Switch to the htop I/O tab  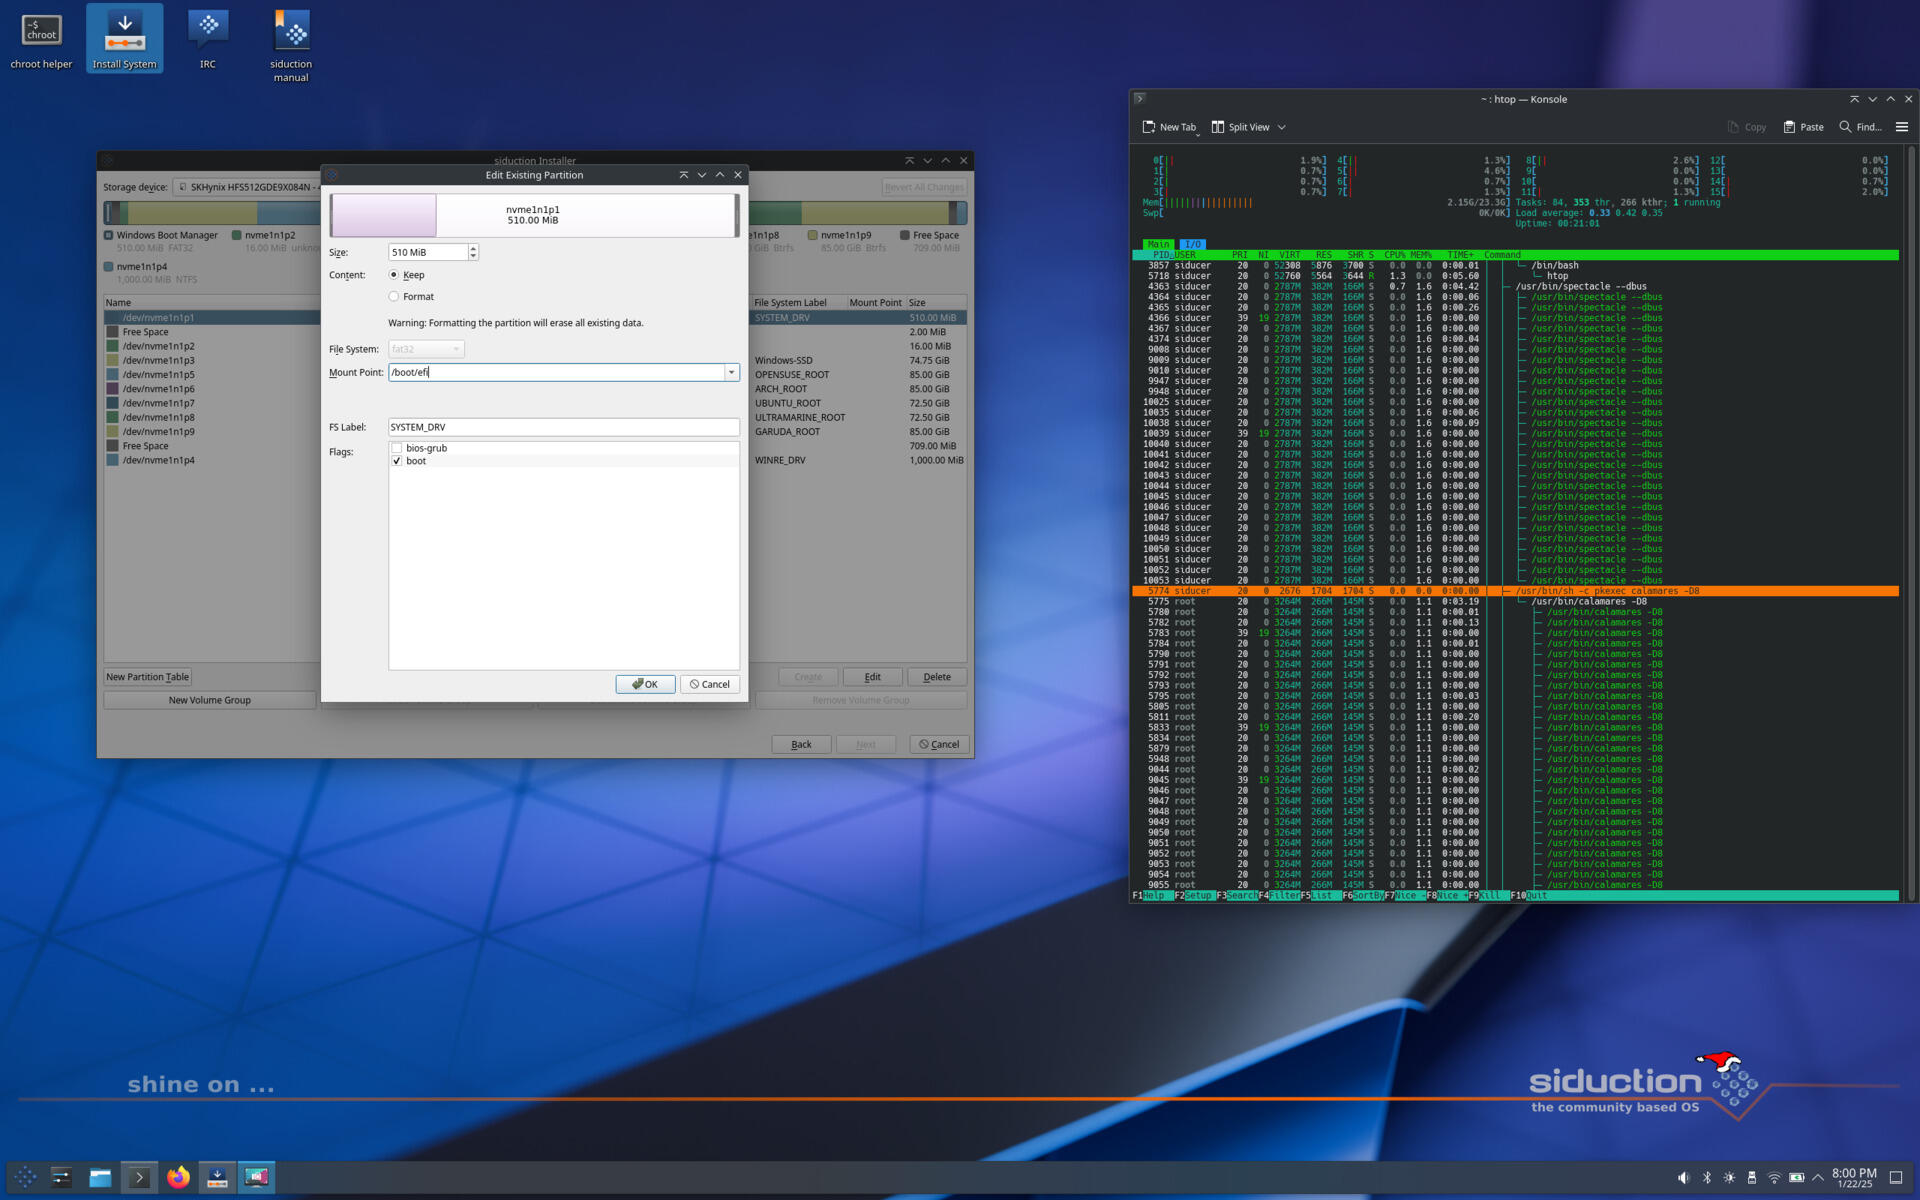tap(1192, 244)
